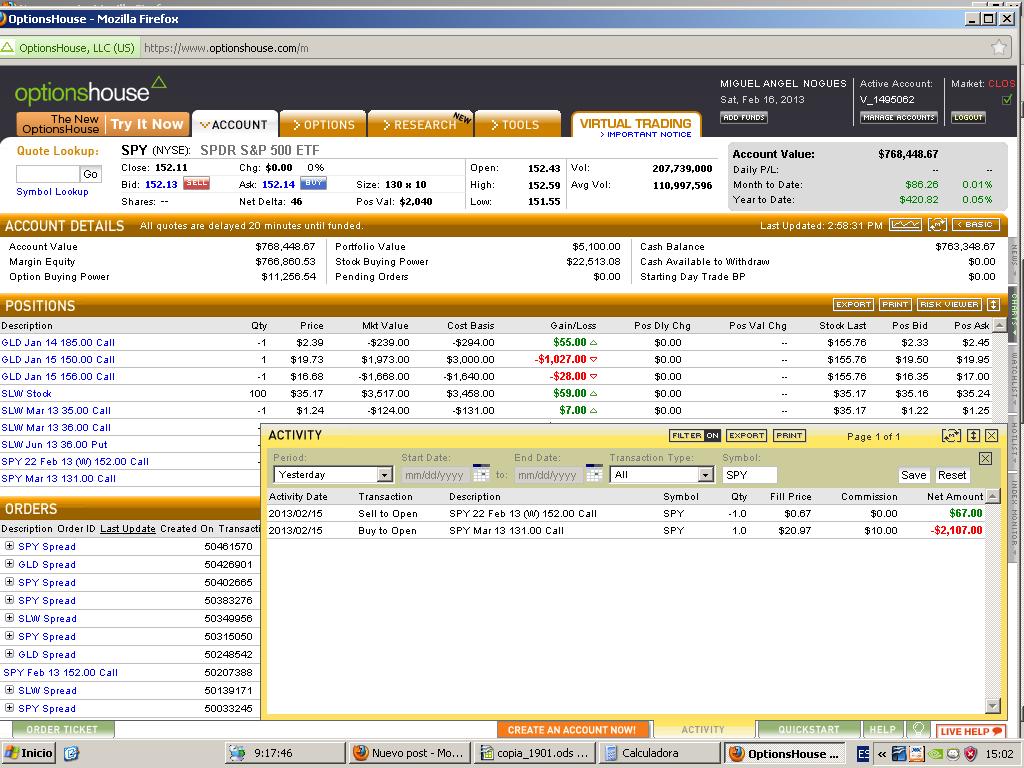1024x768 pixels.
Task: Toggle the green checkbox under Market status
Action: point(1007,100)
